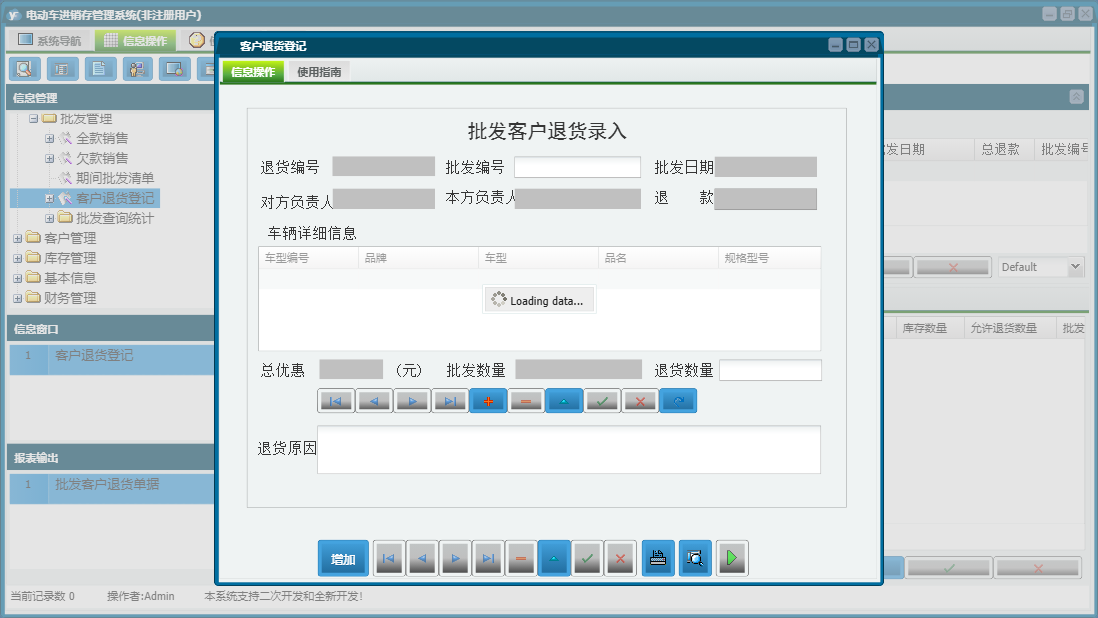The height and width of the screenshot is (618, 1098).
Task: Click the search record icon in main toolbar
Action: tap(25, 69)
